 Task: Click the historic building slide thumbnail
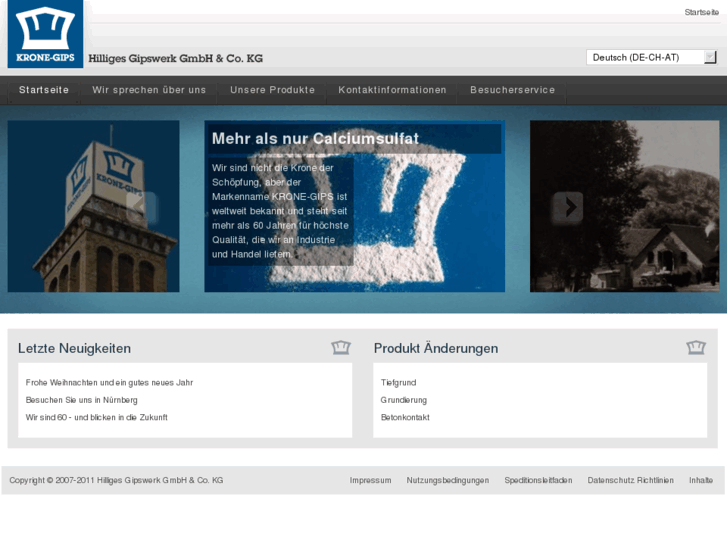[625, 206]
